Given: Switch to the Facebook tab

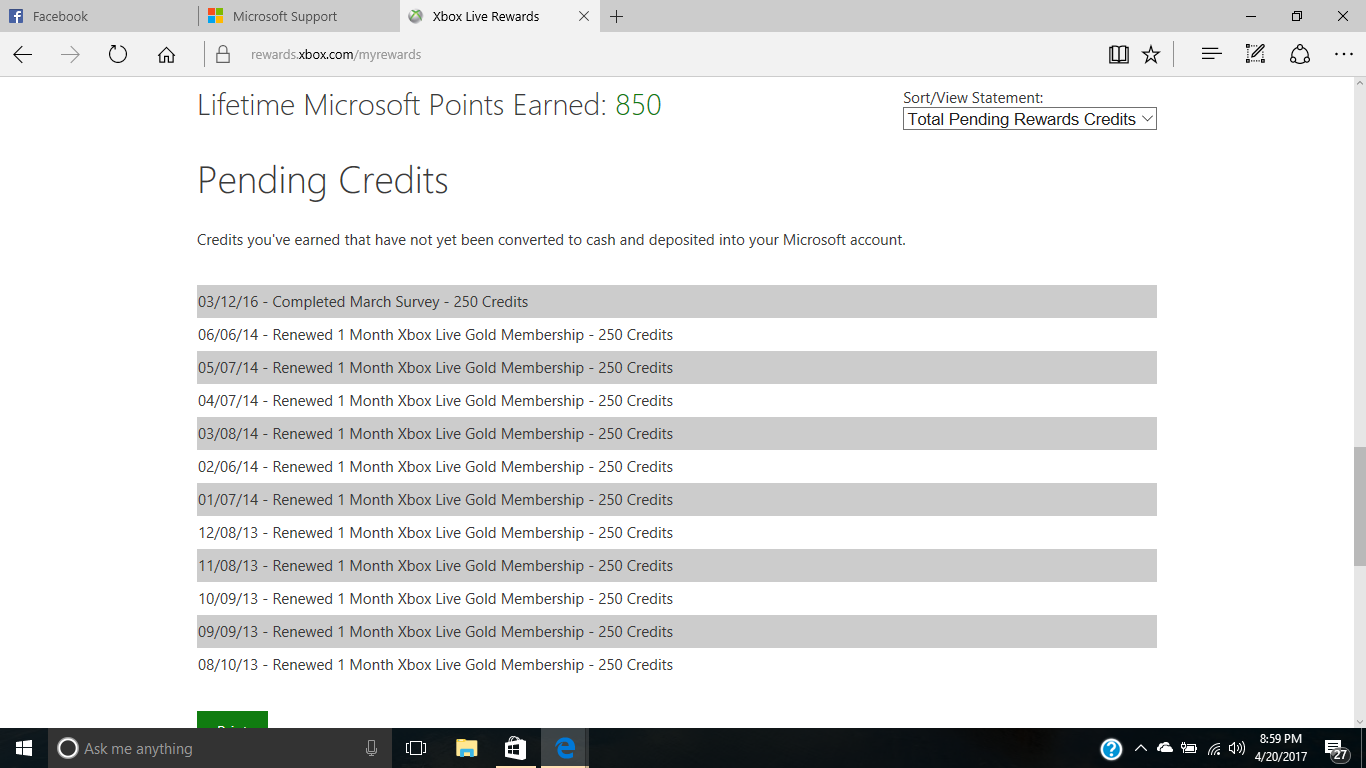Looking at the screenshot, I should coord(99,17).
